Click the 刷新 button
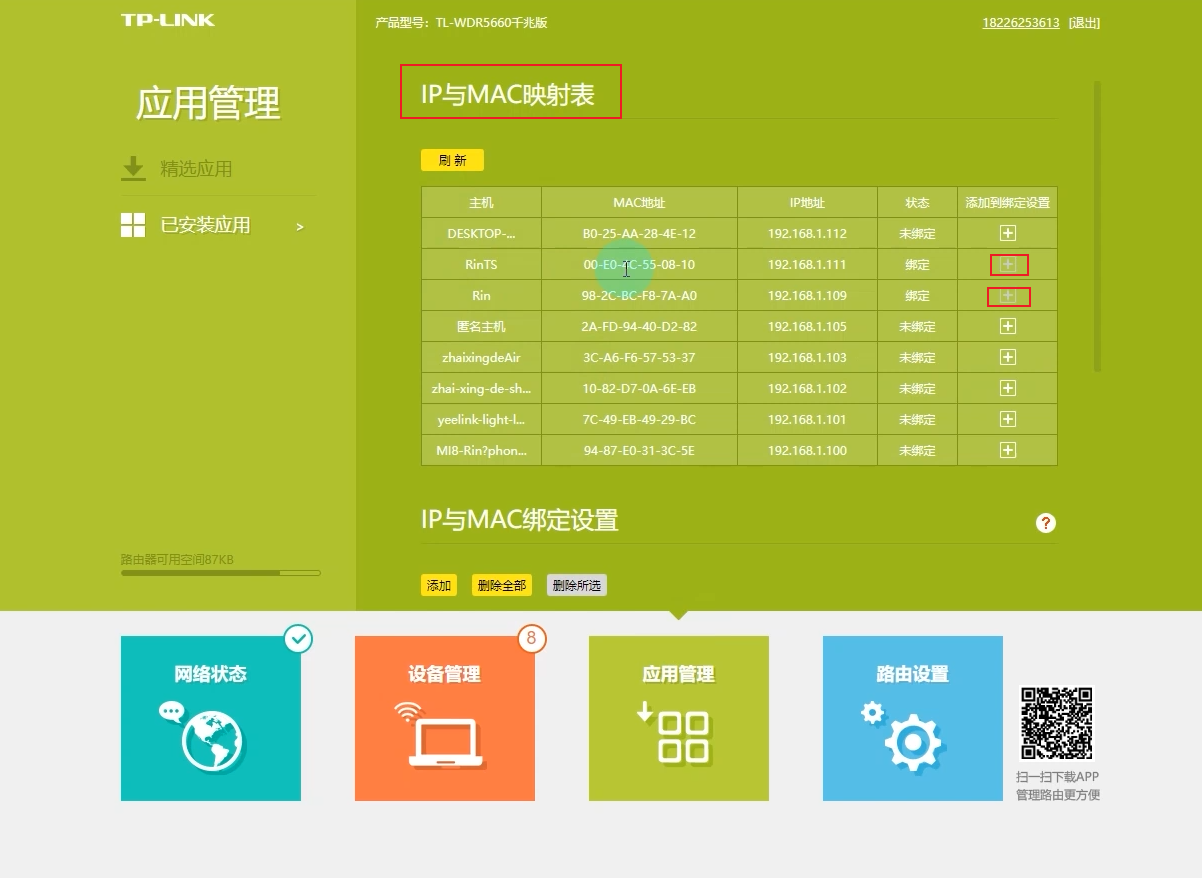1202x878 pixels. click(x=452, y=160)
